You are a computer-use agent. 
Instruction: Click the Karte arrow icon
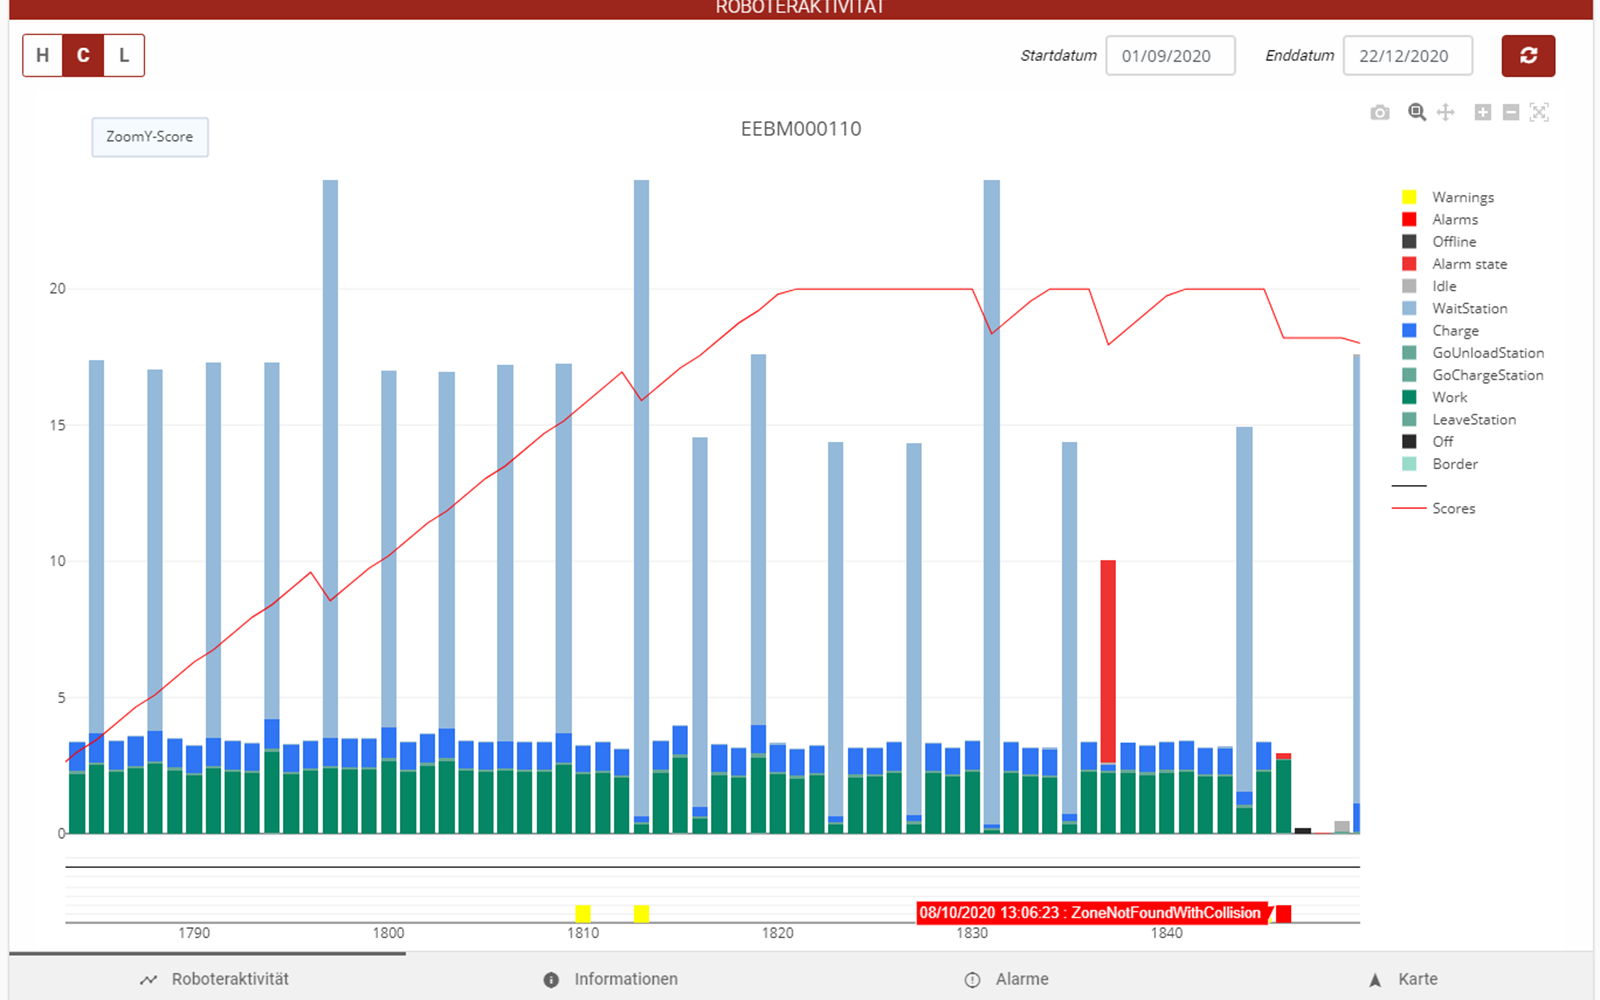pos(1375,980)
